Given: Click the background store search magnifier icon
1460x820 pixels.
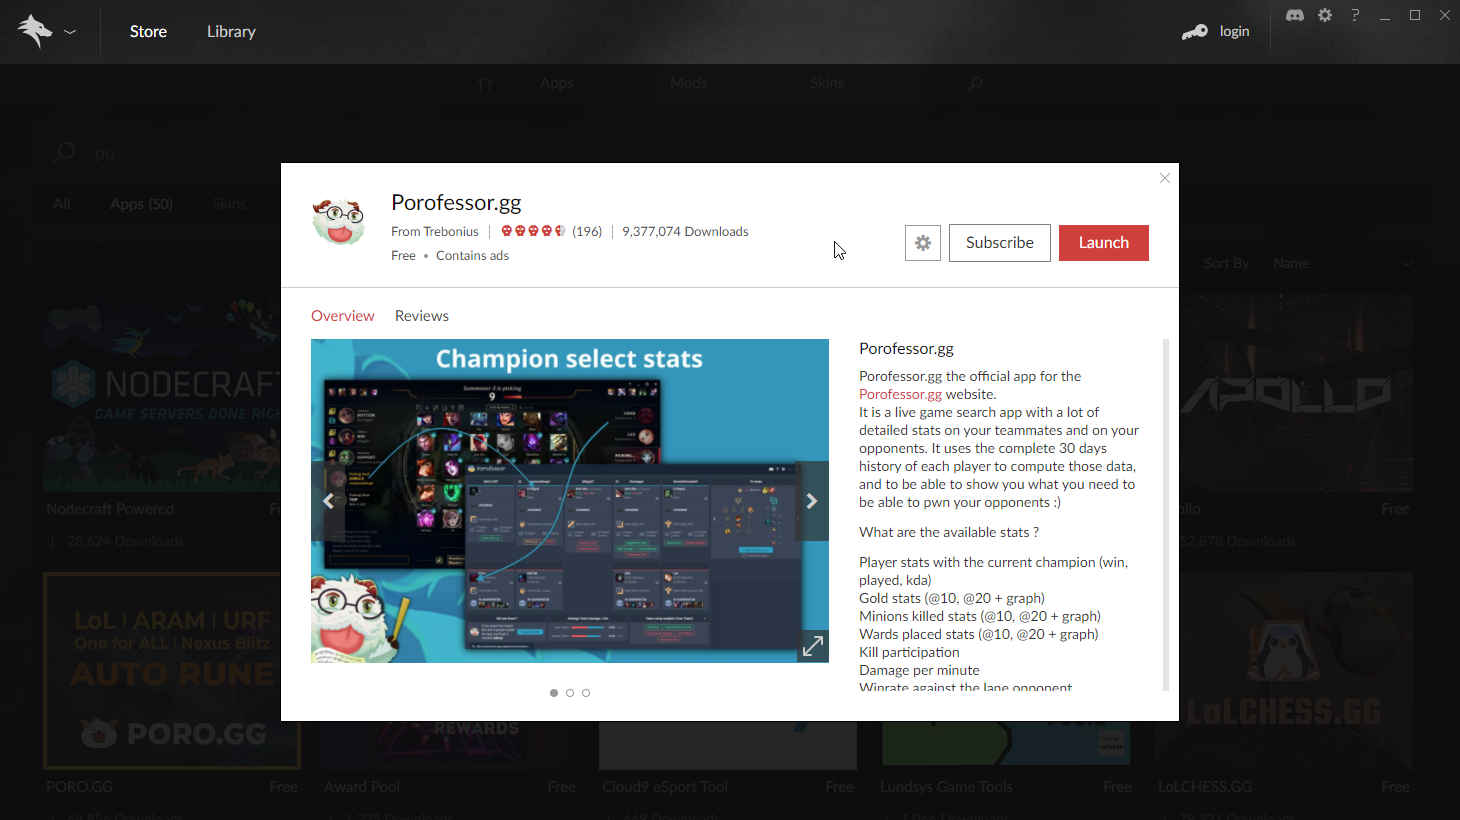Looking at the screenshot, I should pos(65,152).
